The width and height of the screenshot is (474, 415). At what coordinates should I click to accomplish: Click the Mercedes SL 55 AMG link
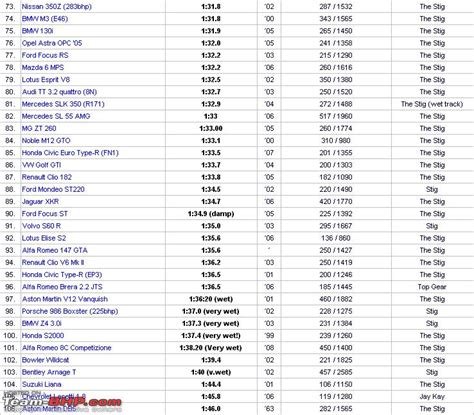point(56,116)
